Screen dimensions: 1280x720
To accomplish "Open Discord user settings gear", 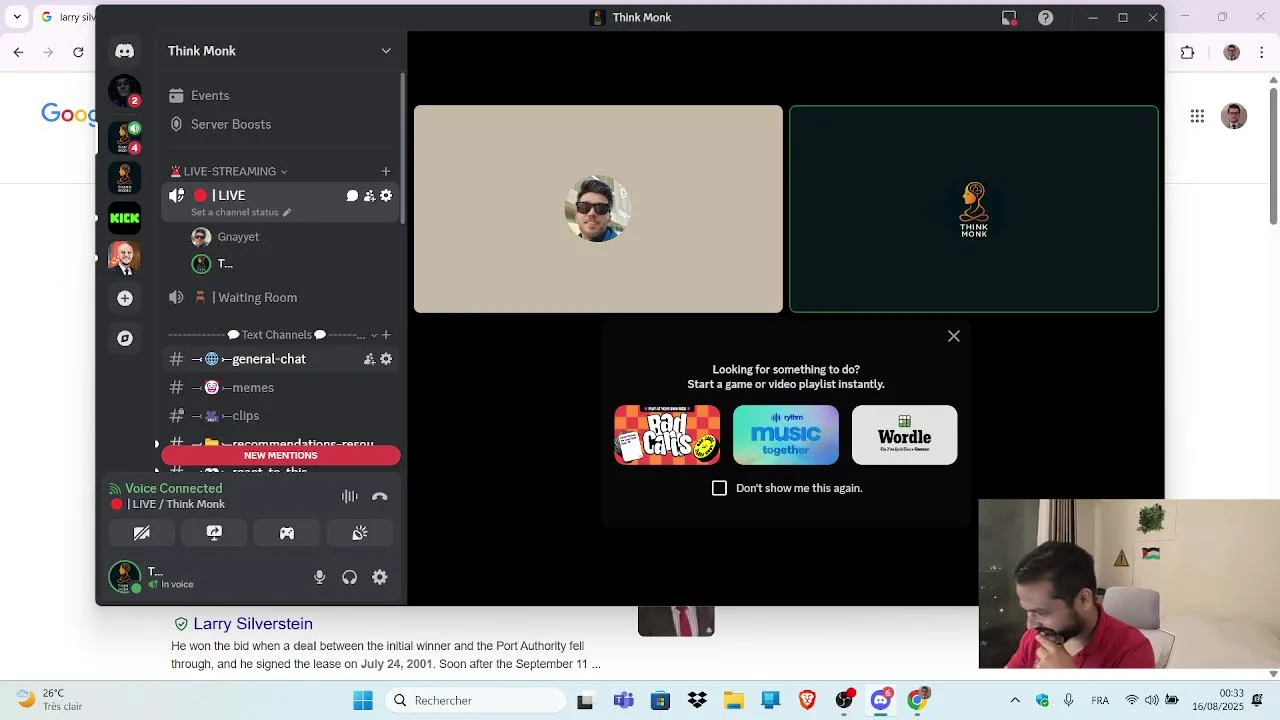I will click(380, 577).
